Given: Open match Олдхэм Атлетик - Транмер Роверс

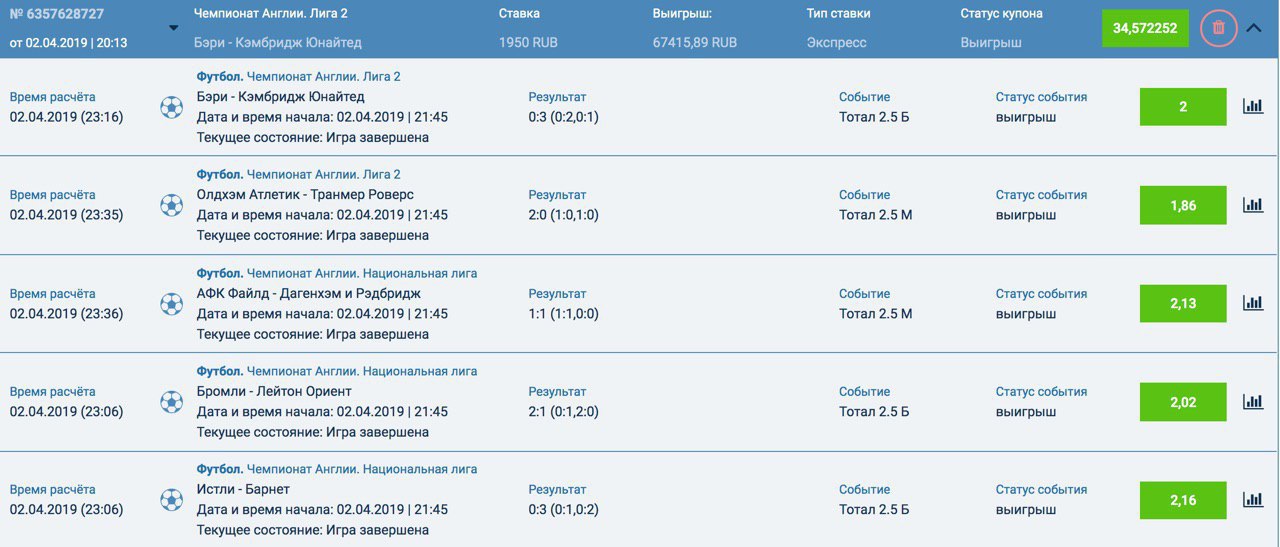Looking at the screenshot, I should coord(305,195).
